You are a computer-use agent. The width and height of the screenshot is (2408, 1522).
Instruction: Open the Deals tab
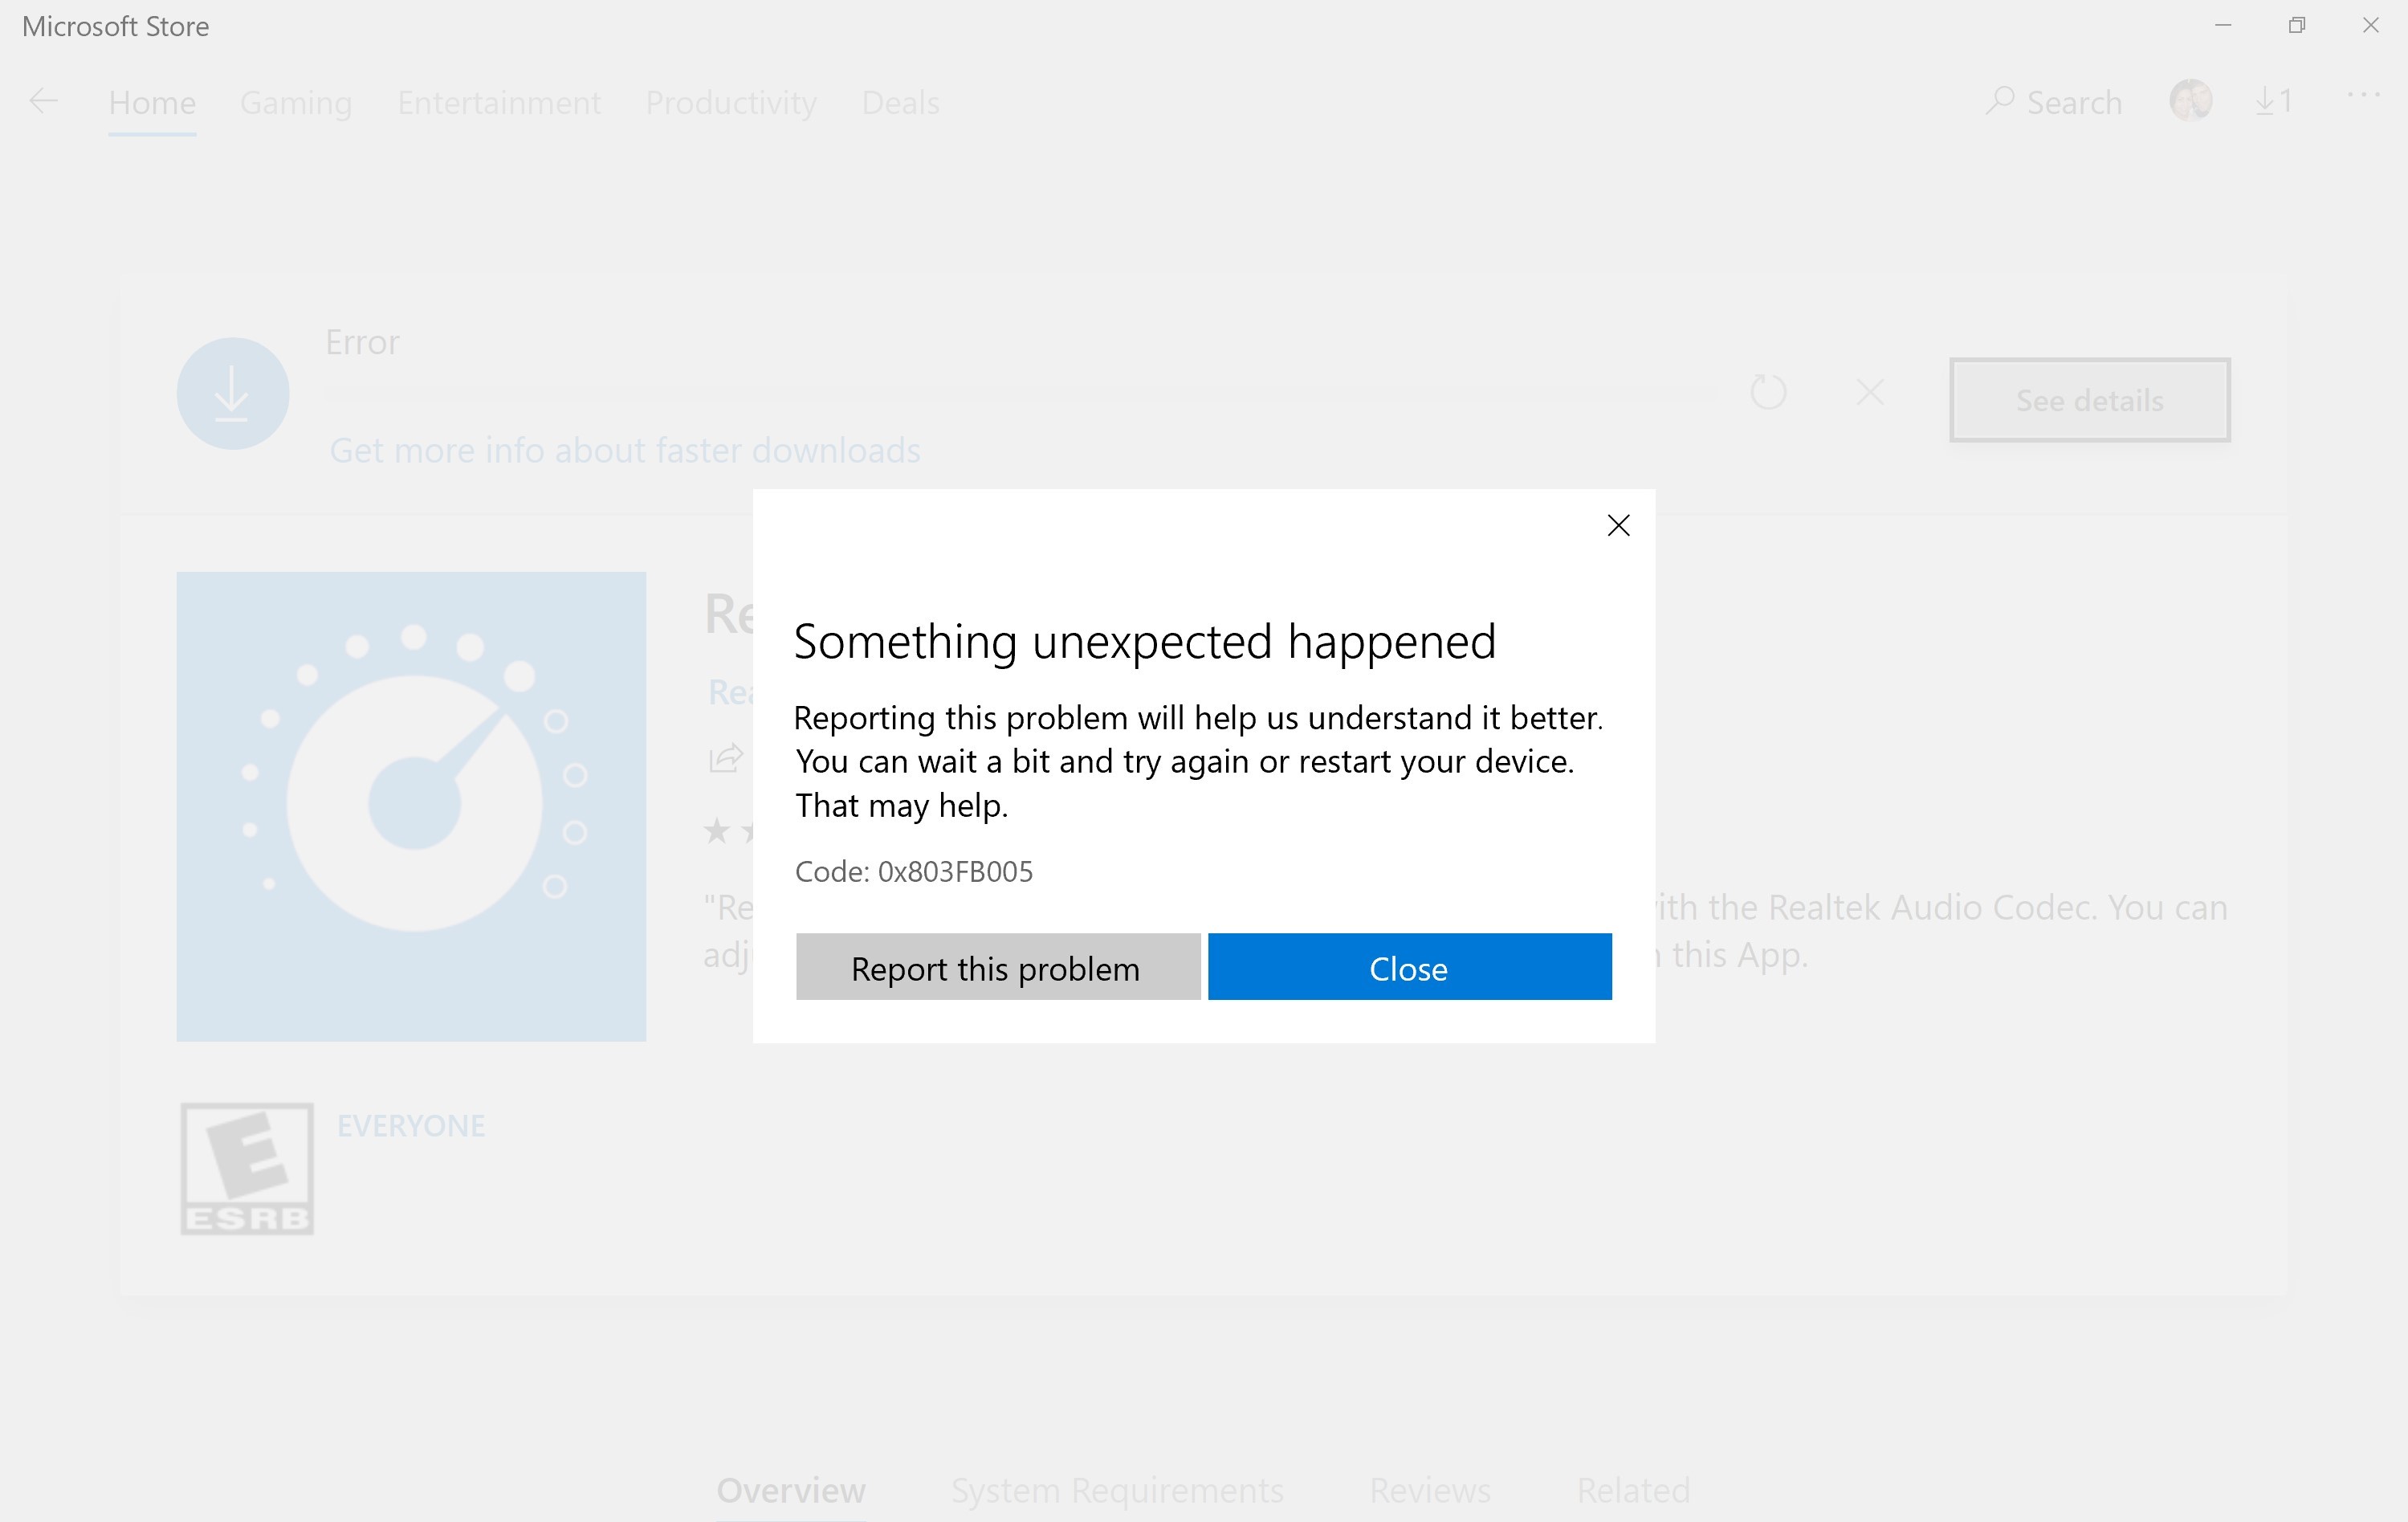(900, 102)
